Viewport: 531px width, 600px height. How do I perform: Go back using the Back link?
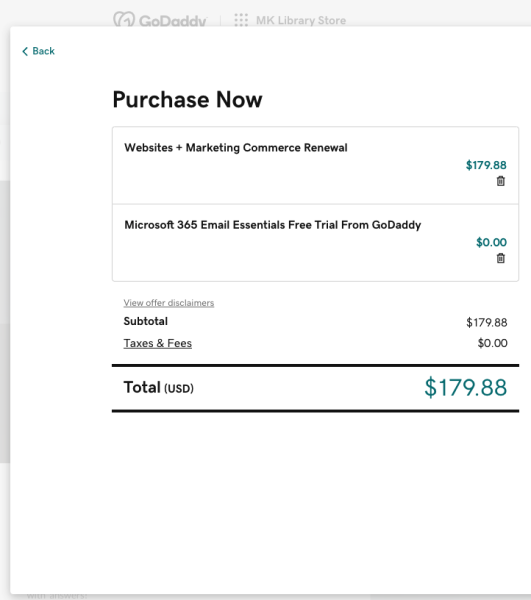pyautogui.click(x=38, y=51)
